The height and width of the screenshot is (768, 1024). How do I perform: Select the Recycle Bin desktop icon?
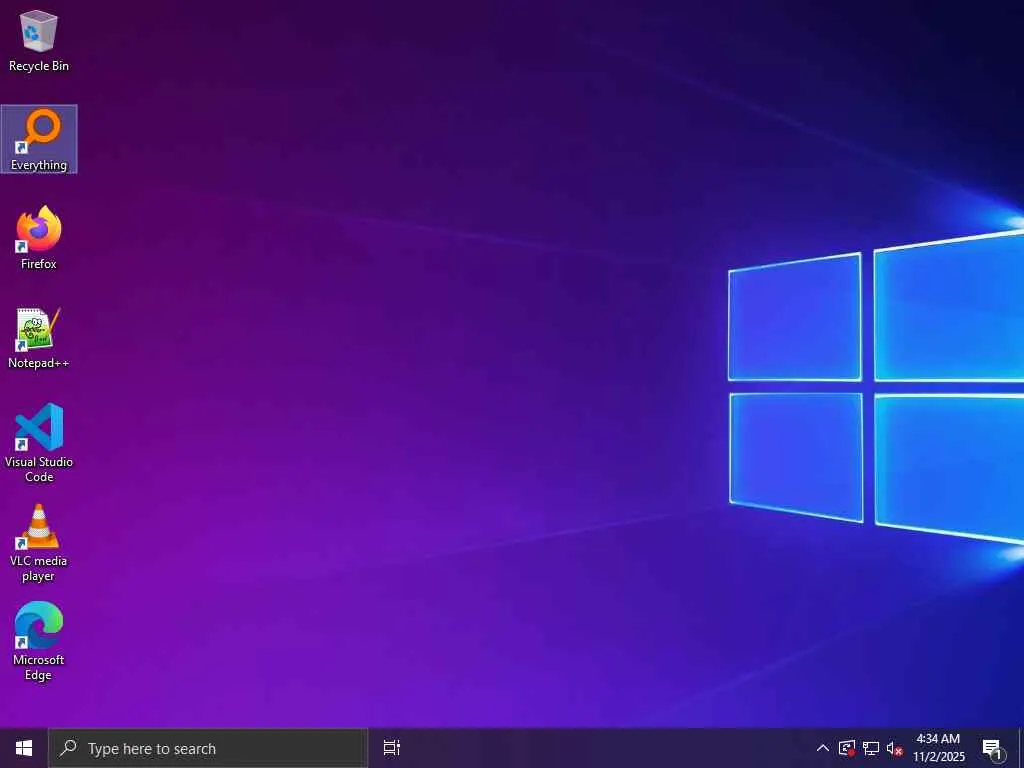tap(39, 41)
